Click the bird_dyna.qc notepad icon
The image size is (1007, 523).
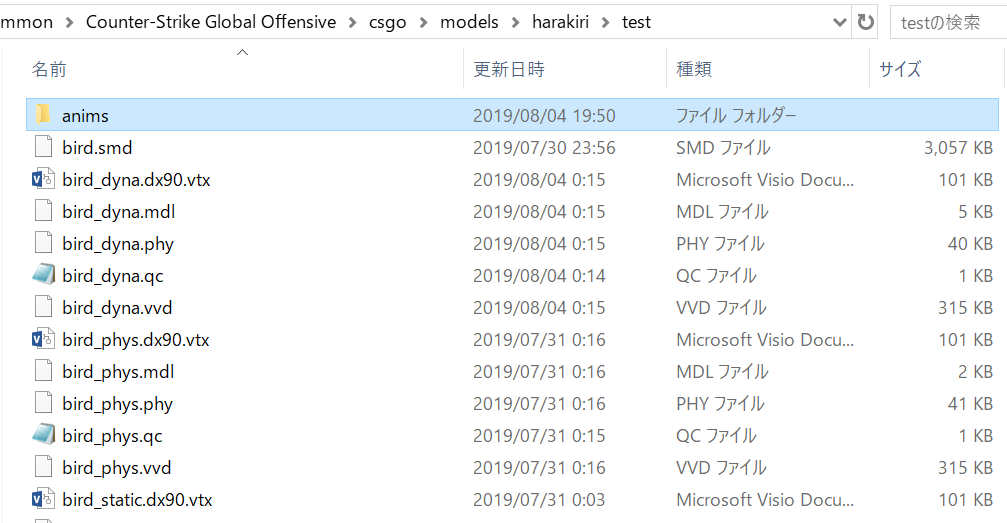coord(43,275)
